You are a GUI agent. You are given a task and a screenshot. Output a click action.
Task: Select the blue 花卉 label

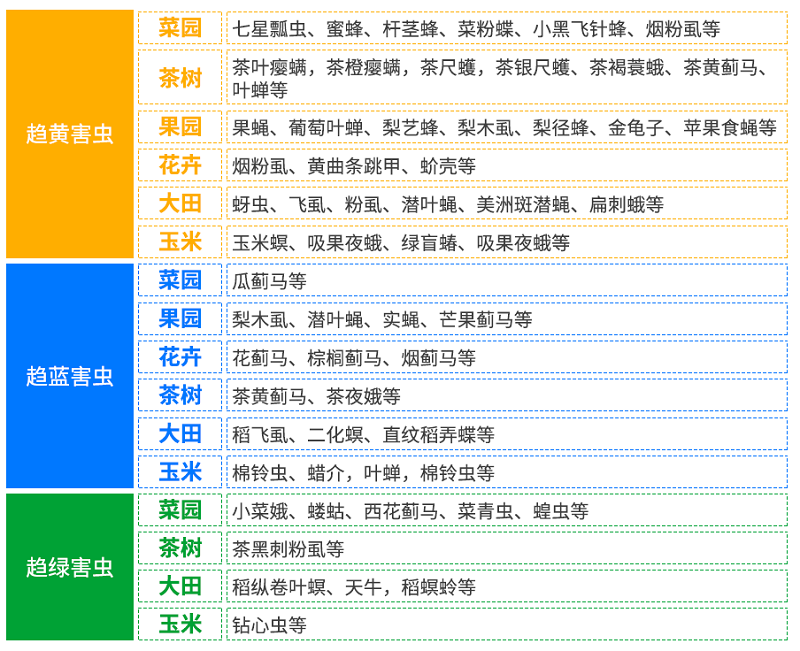tap(180, 357)
